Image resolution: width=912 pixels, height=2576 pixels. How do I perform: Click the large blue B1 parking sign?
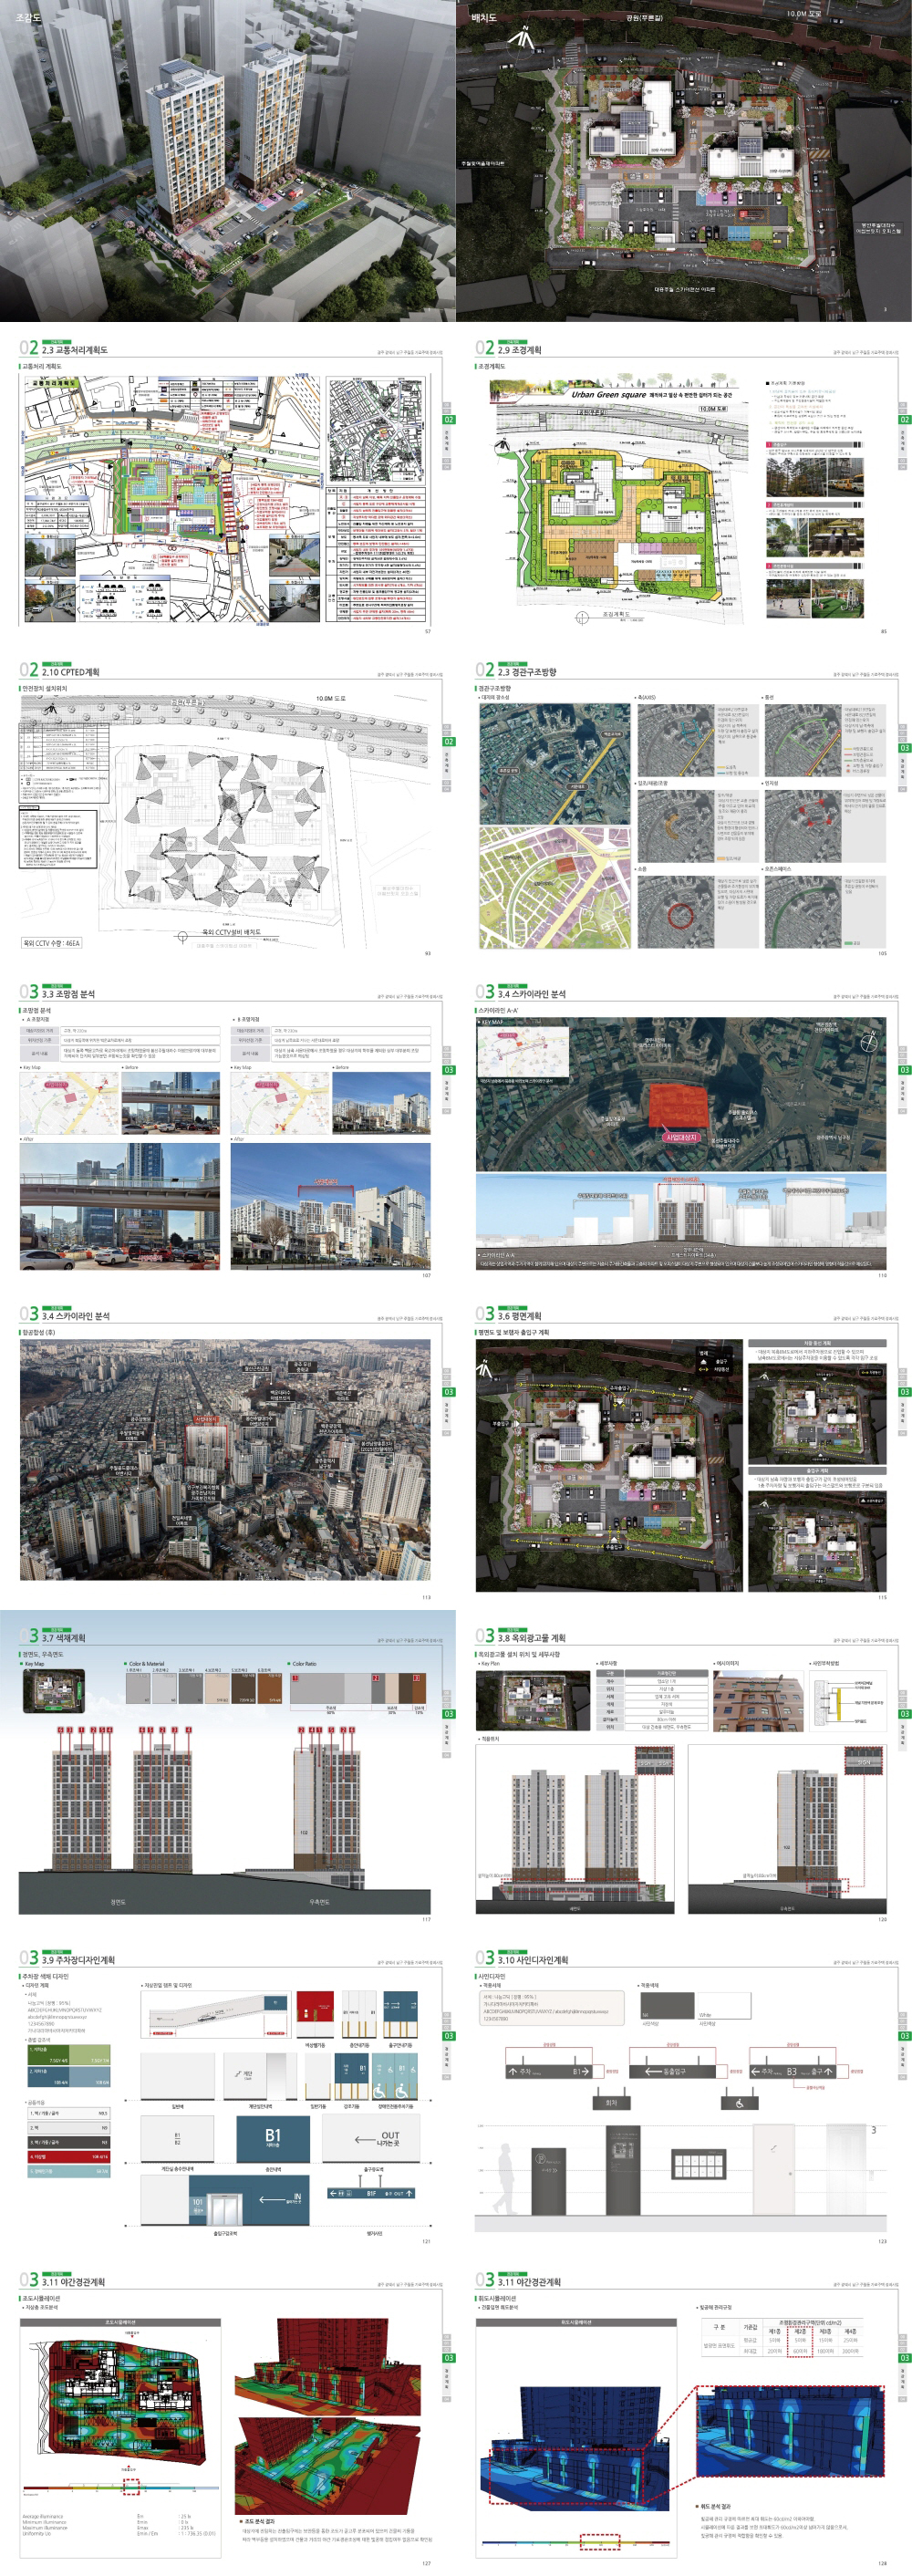272,2136
